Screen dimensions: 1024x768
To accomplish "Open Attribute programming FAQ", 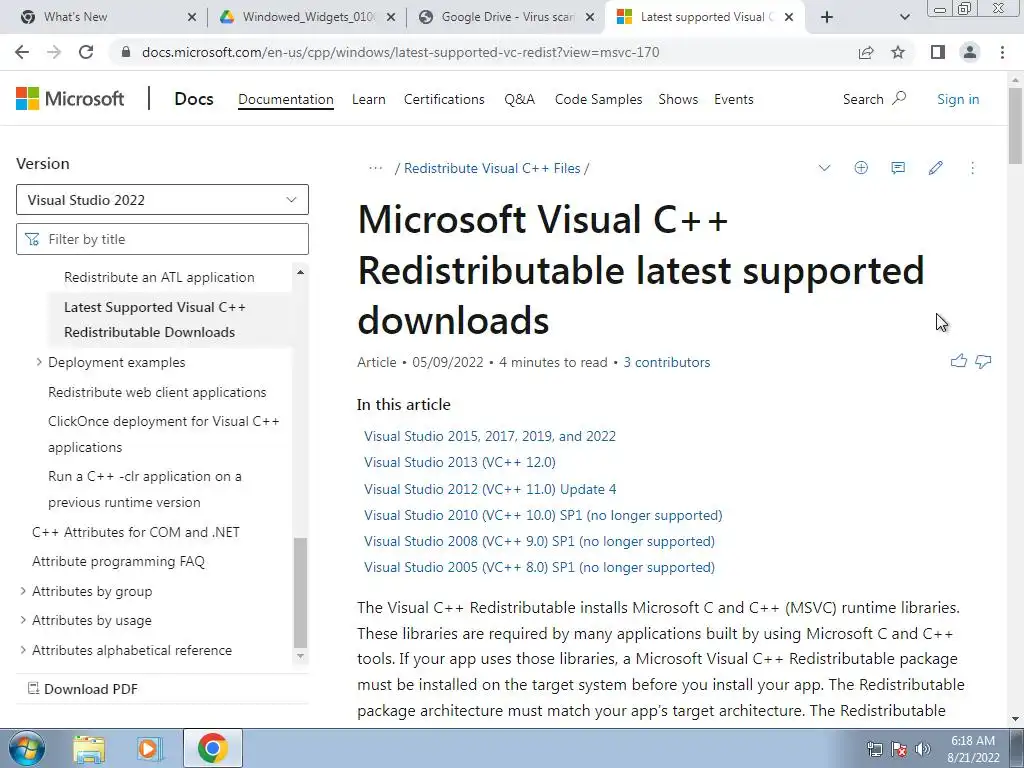I will tap(118, 562).
